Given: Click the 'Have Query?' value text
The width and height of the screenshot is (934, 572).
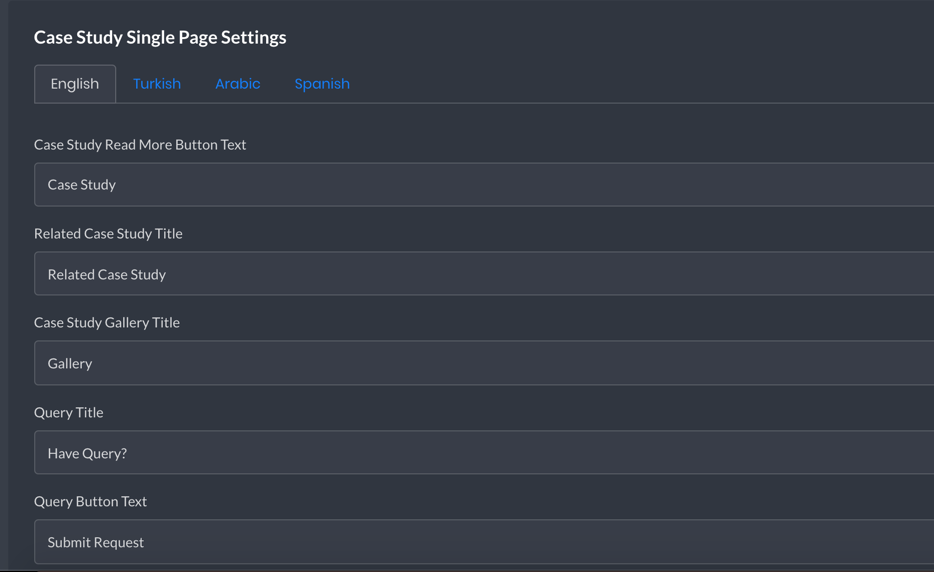Looking at the screenshot, I should click(87, 453).
